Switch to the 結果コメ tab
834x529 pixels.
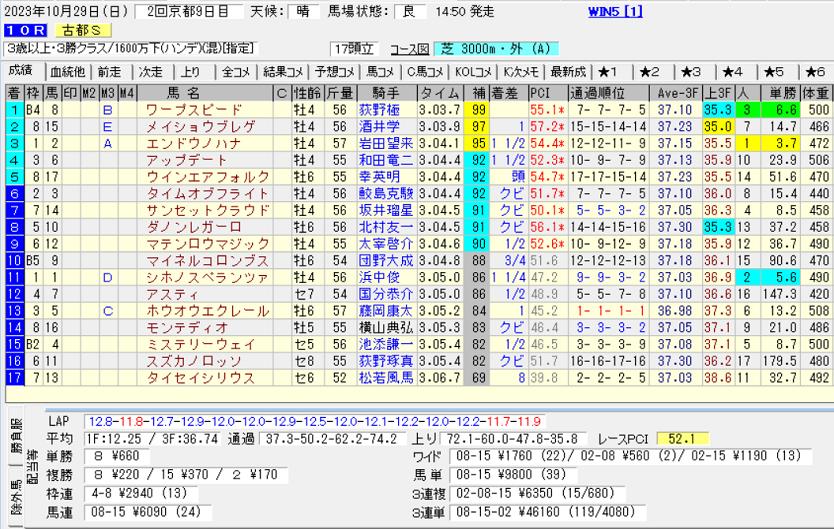tap(282, 72)
